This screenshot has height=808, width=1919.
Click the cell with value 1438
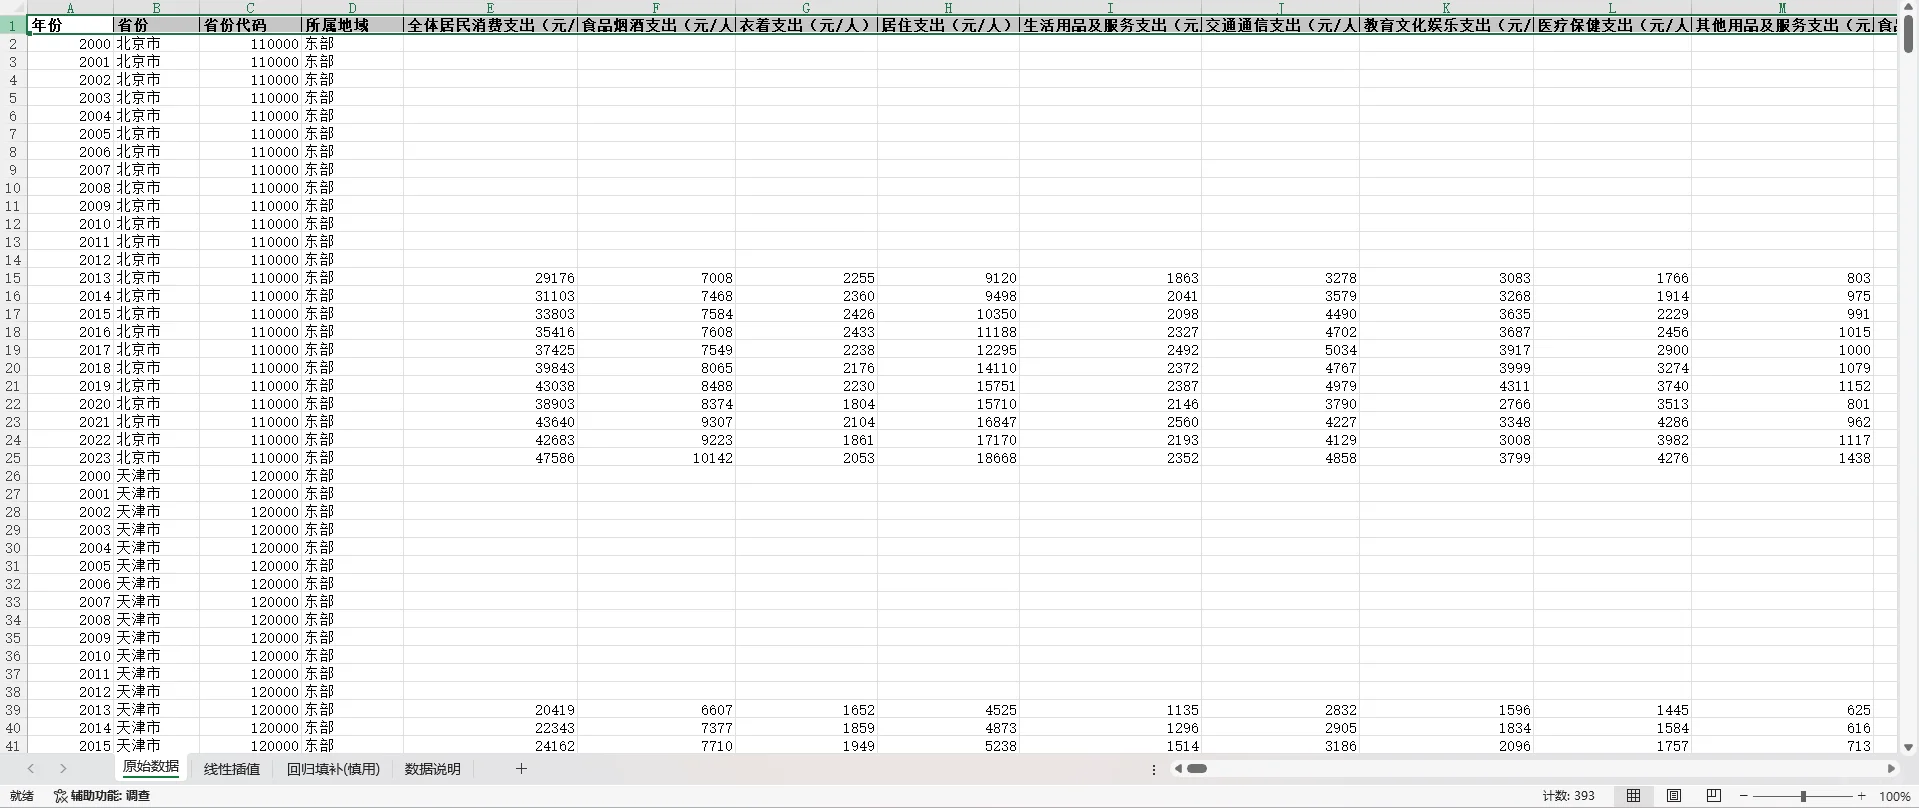[x=1782, y=458]
